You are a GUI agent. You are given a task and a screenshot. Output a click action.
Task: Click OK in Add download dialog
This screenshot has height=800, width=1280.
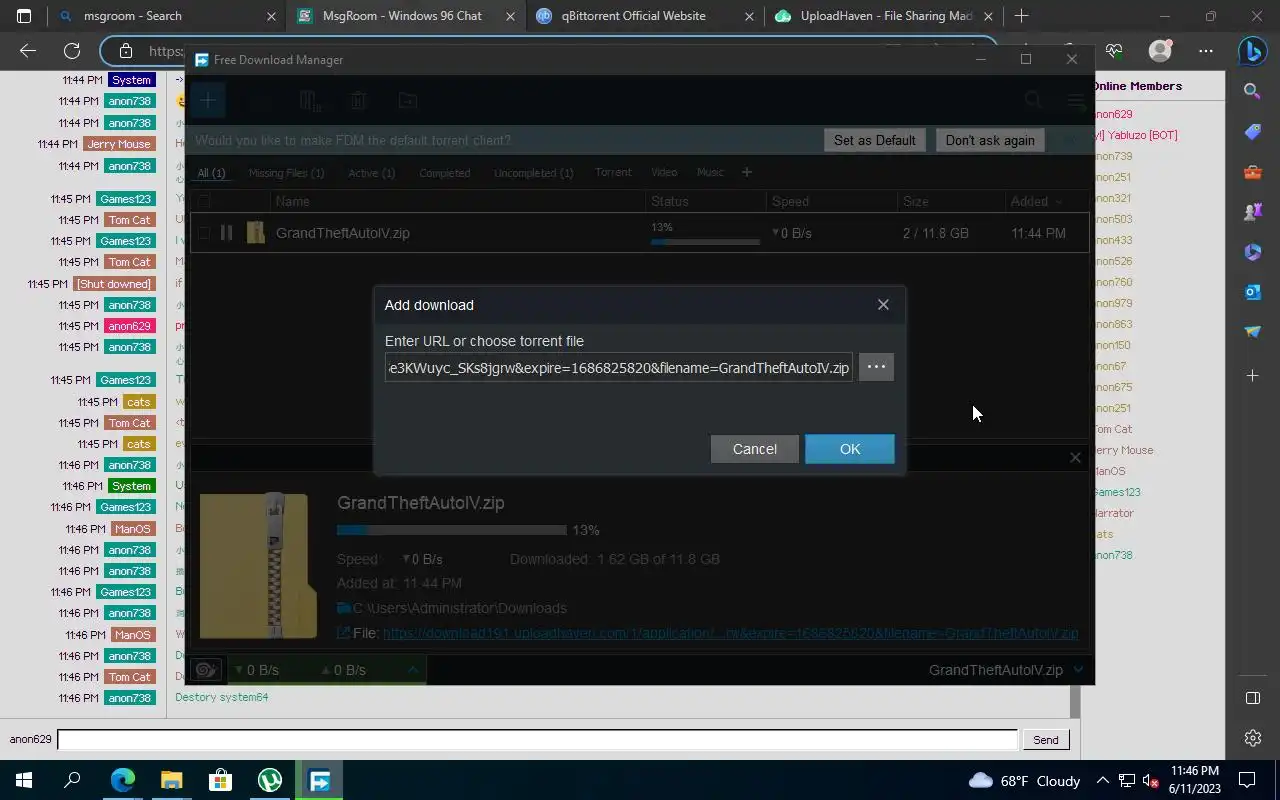coord(850,449)
